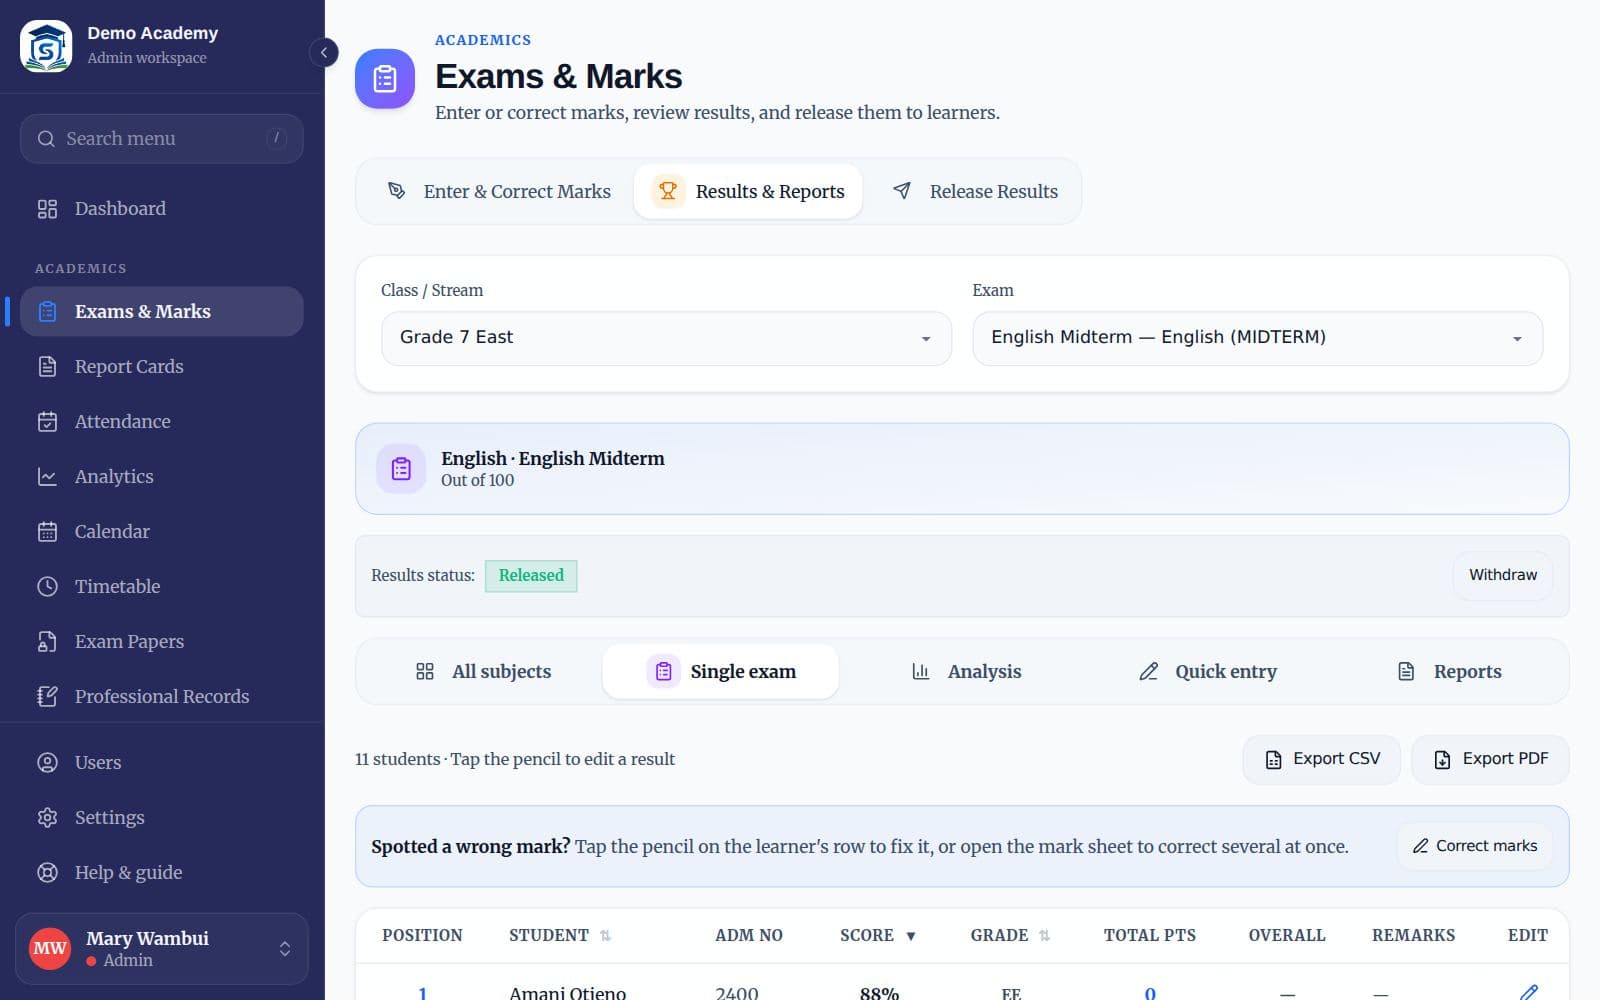Click the Settings gear icon
The image size is (1600, 1000).
47,818
